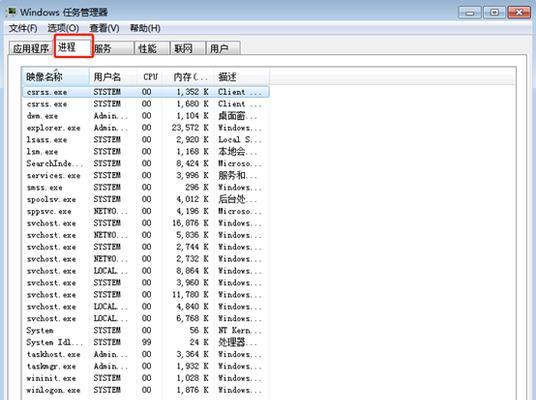The width and height of the screenshot is (536, 400).
Task: Select csrss.exe process using 1,352 K
Action: pos(146,92)
